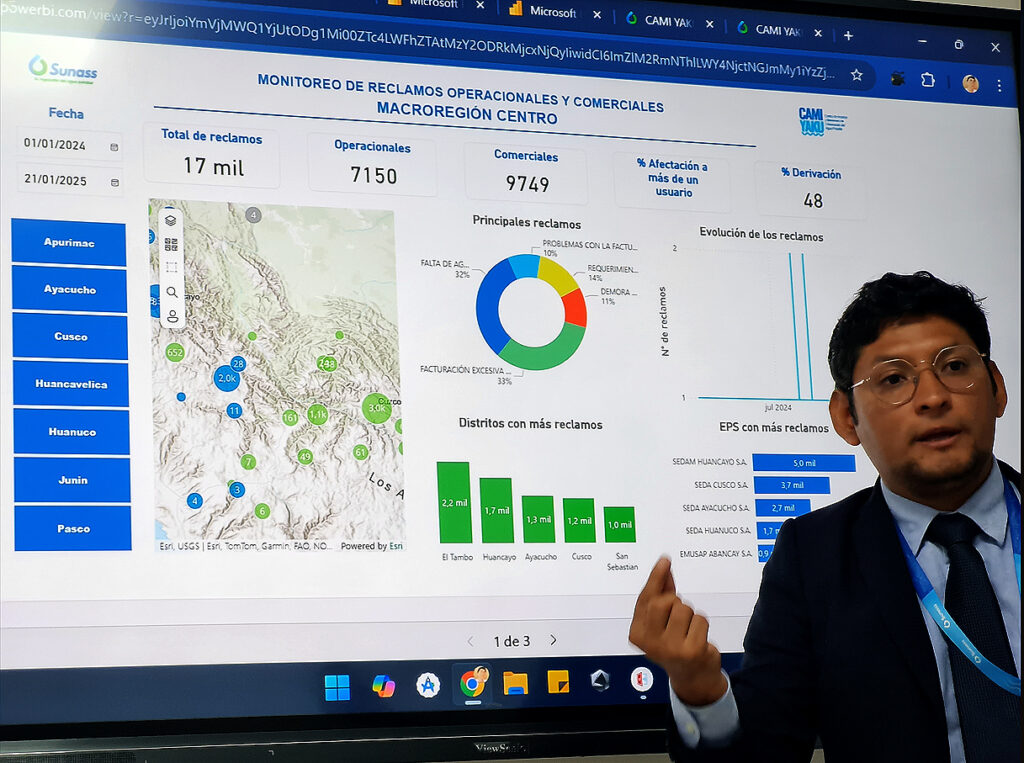
Task: Click the '1 de 3' page indicator
Action: point(512,641)
